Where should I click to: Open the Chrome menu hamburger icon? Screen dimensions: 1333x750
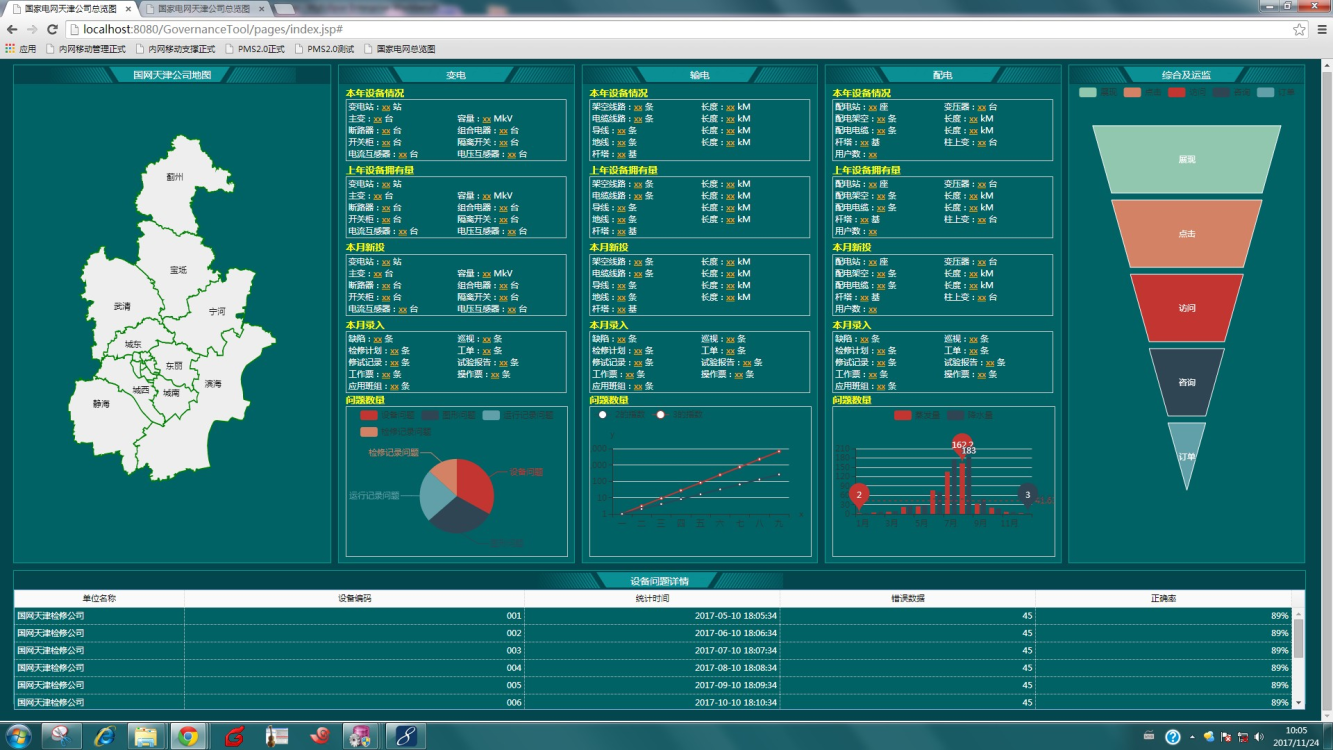1321,30
